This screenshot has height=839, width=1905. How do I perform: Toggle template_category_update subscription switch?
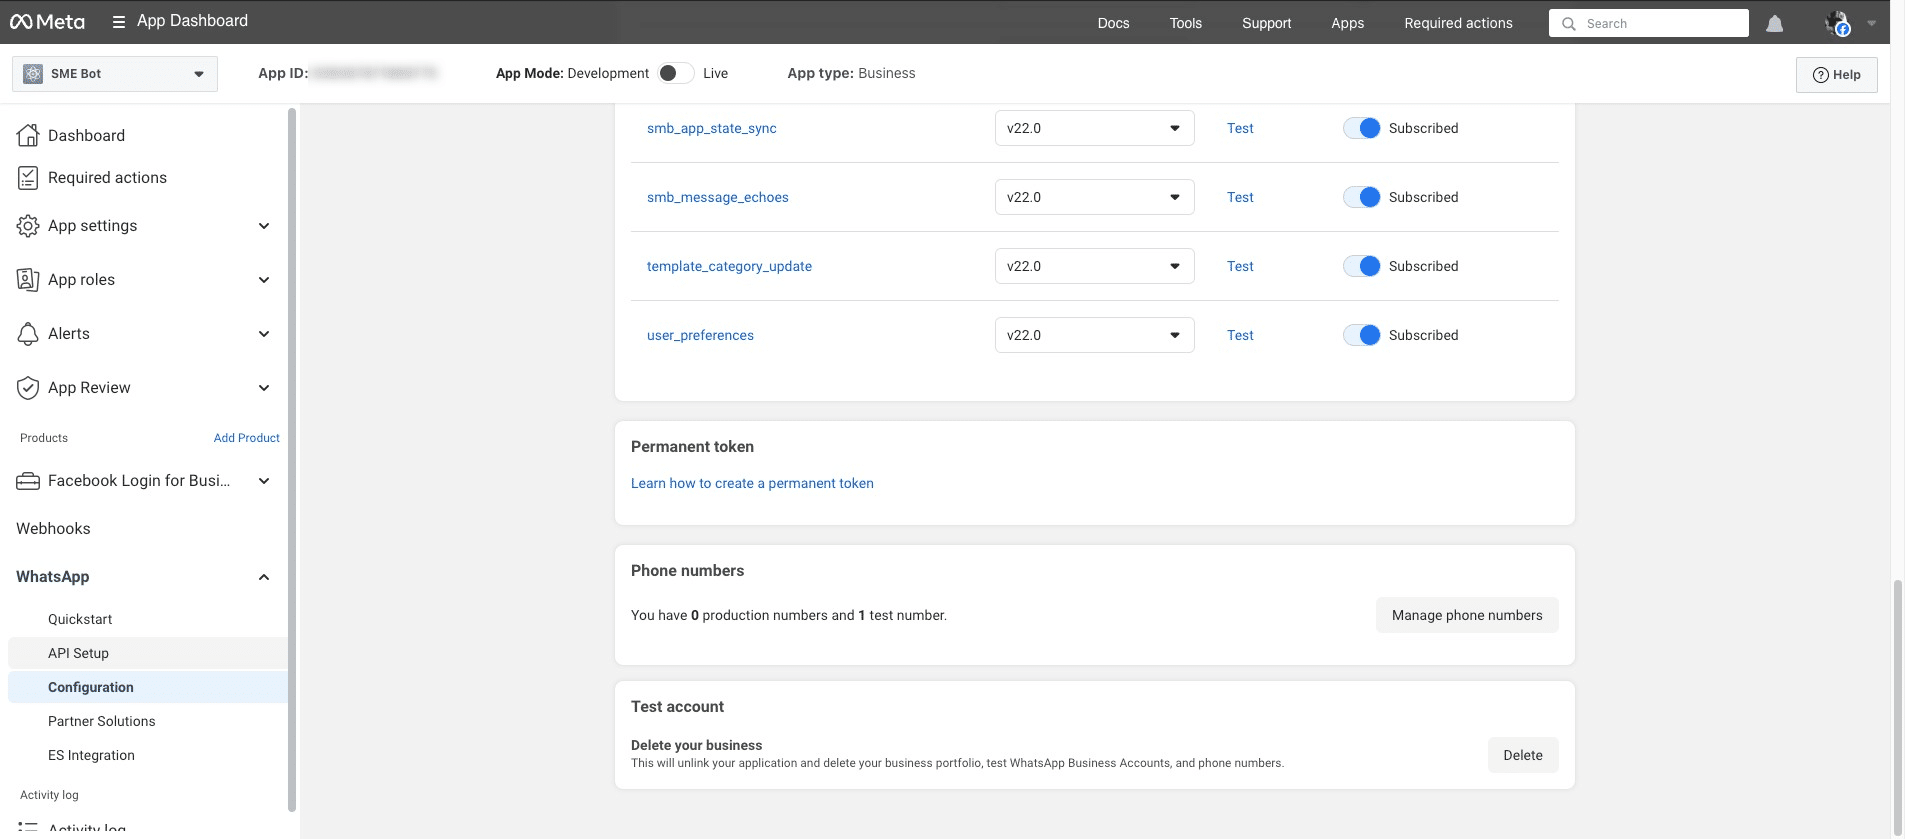pyautogui.click(x=1362, y=266)
